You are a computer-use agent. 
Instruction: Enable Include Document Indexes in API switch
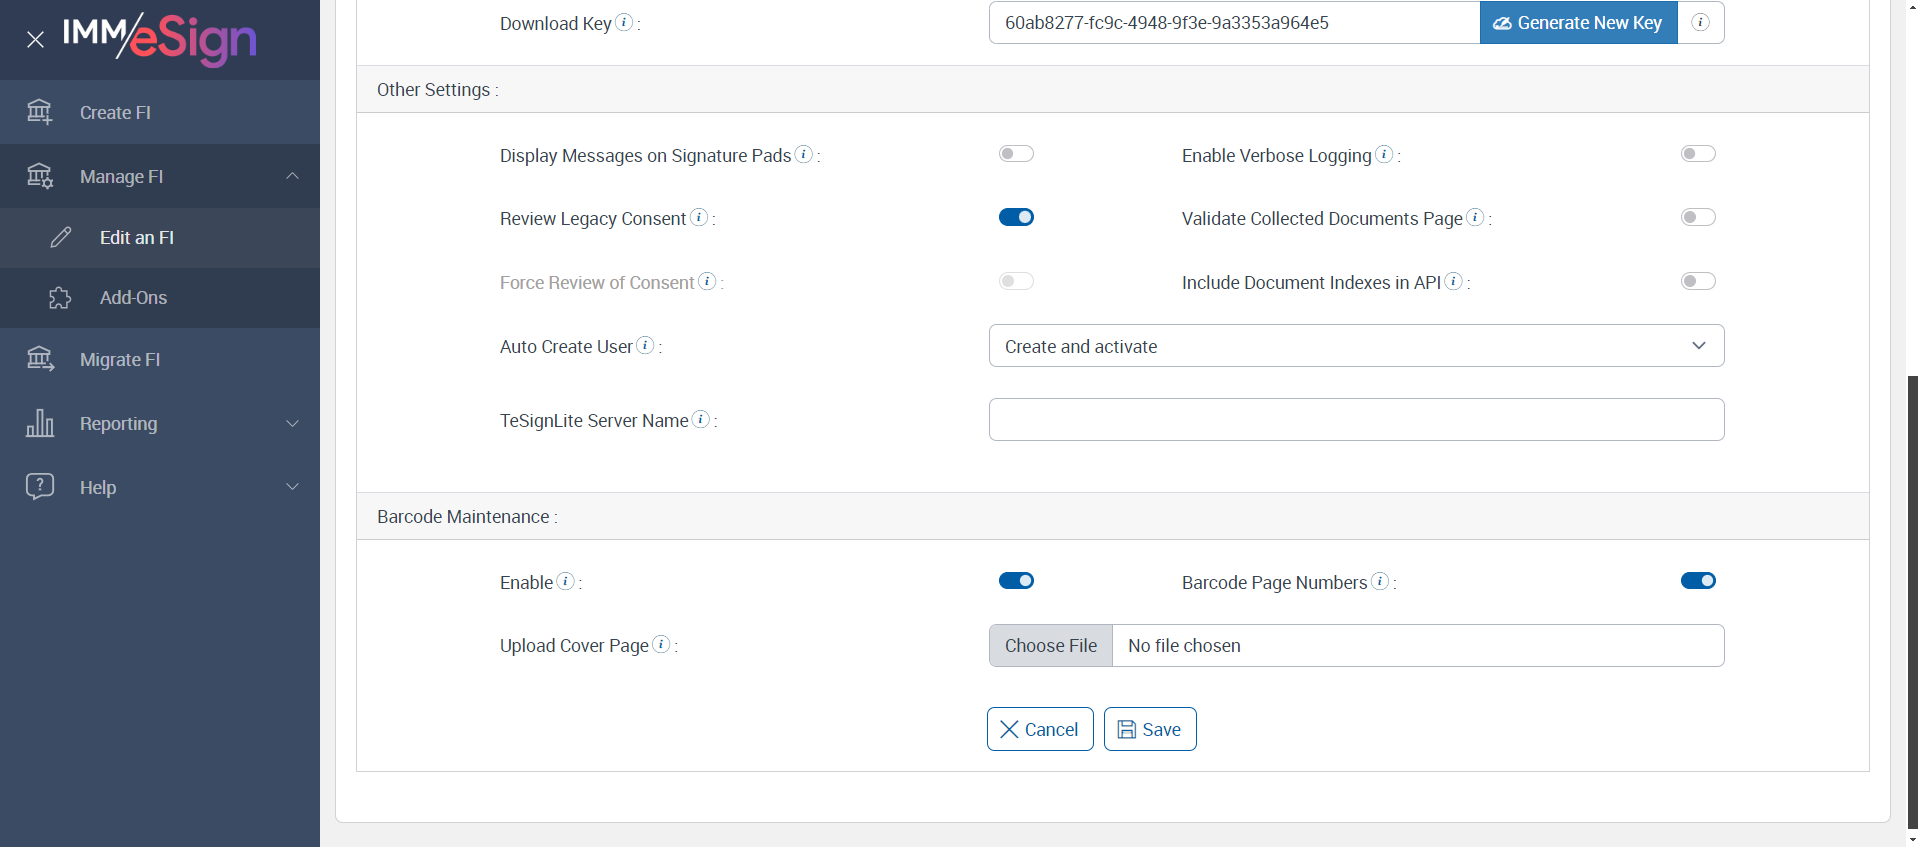[1698, 281]
